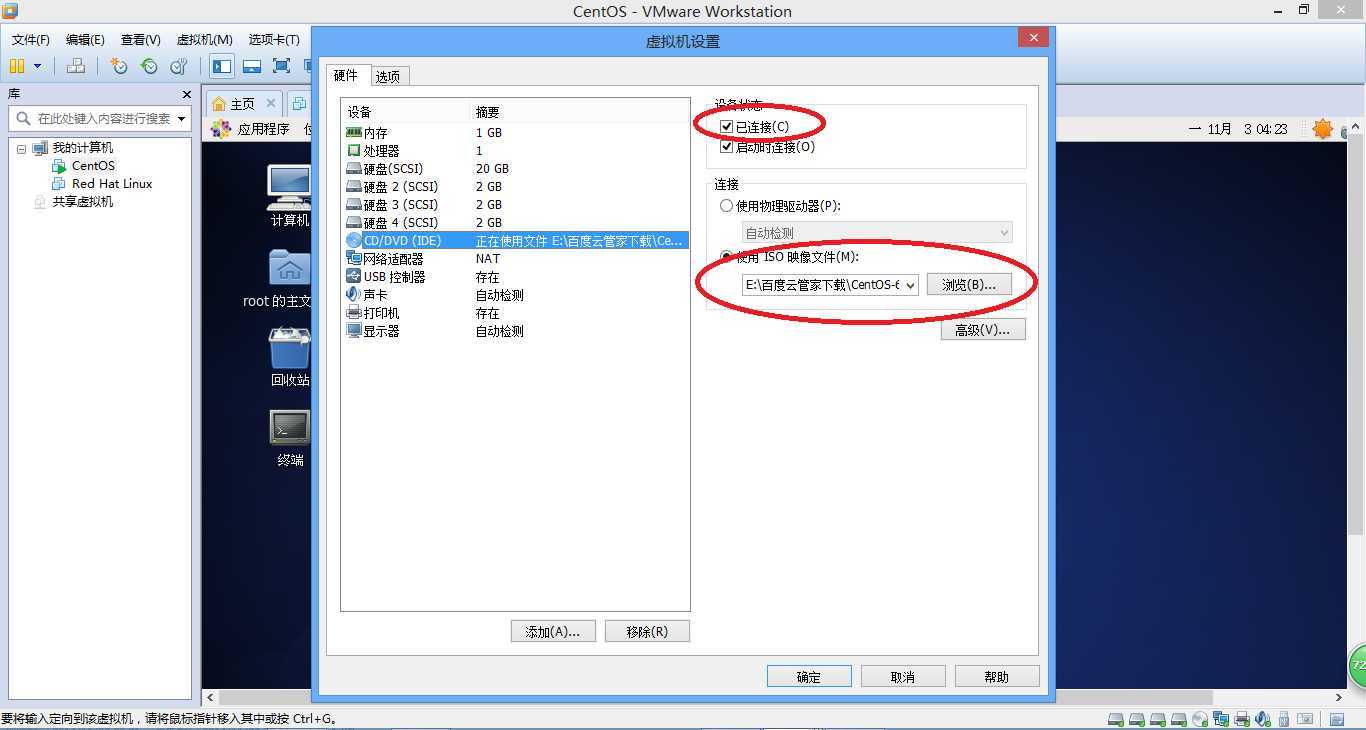Open the 编辑(E) menu

[85, 40]
